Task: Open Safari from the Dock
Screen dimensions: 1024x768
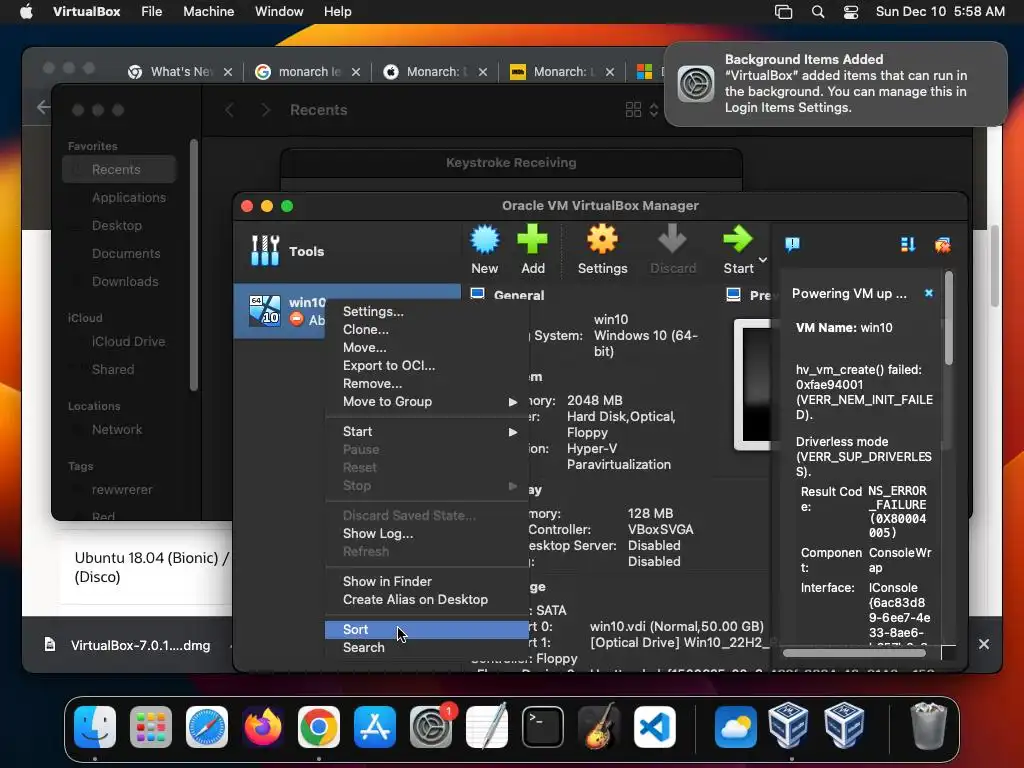Action: [x=207, y=727]
